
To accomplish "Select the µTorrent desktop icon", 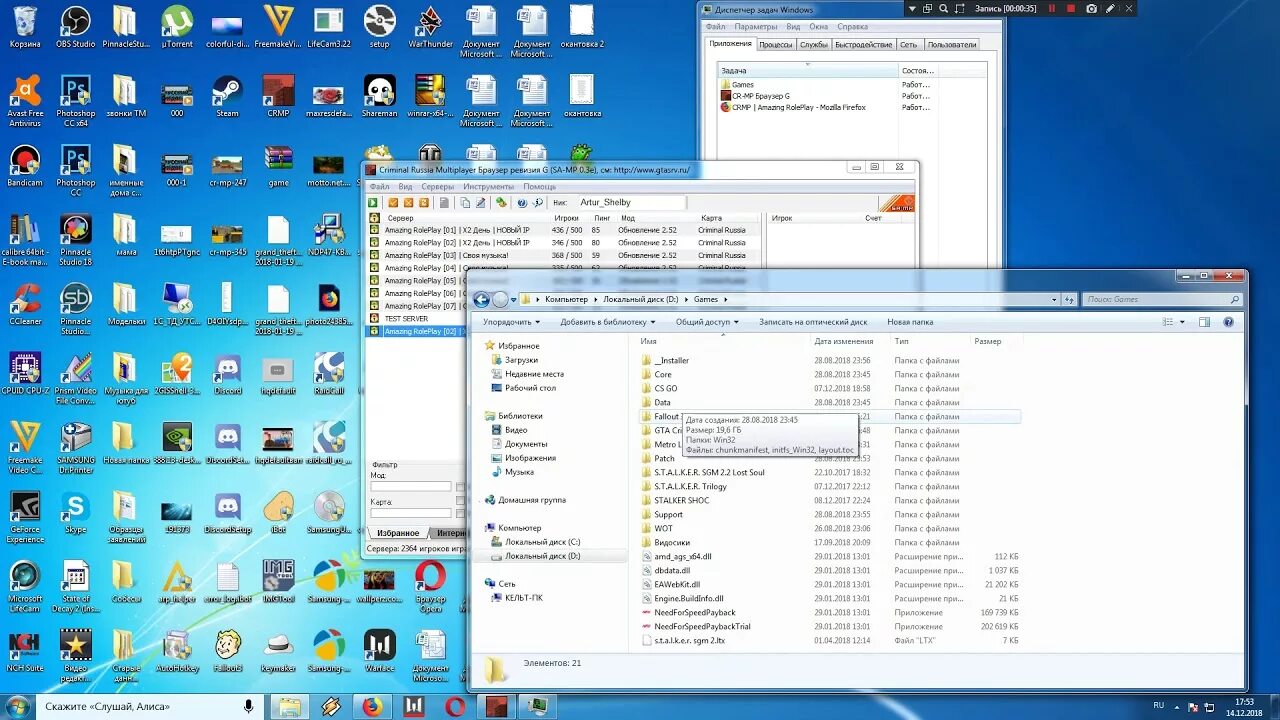I will pyautogui.click(x=177, y=27).
